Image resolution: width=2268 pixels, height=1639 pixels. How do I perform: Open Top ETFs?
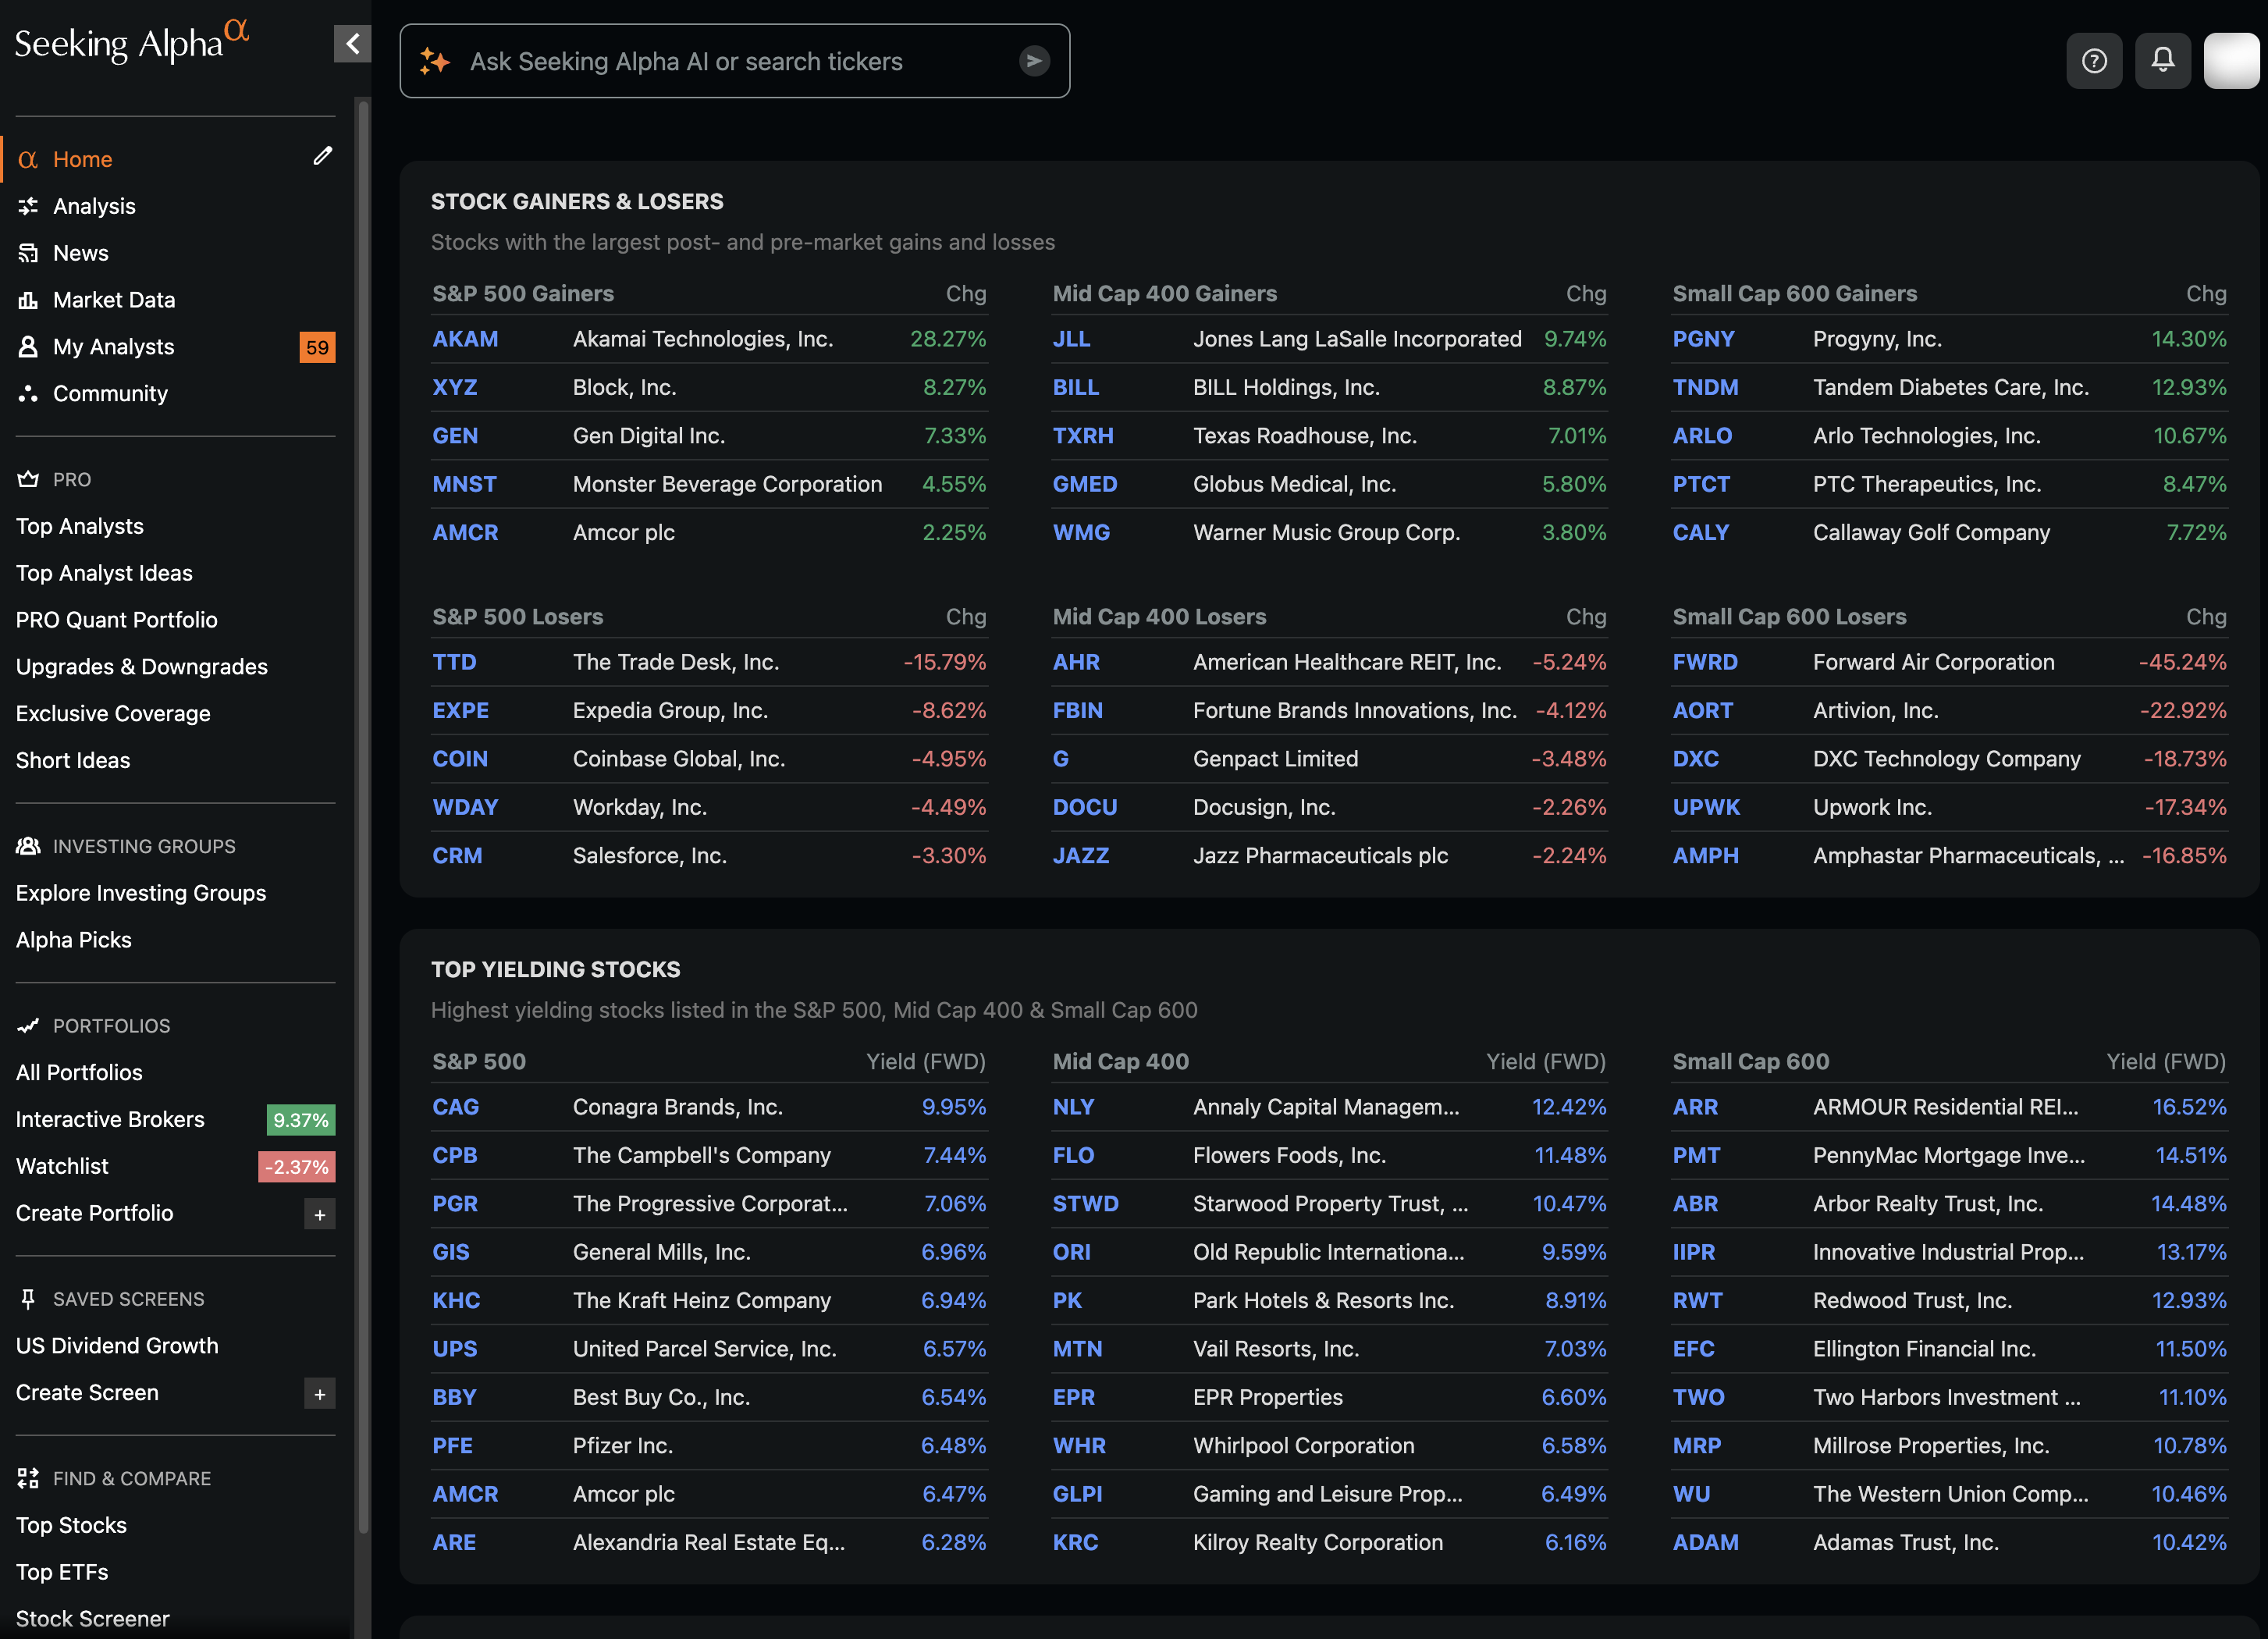(x=61, y=1572)
